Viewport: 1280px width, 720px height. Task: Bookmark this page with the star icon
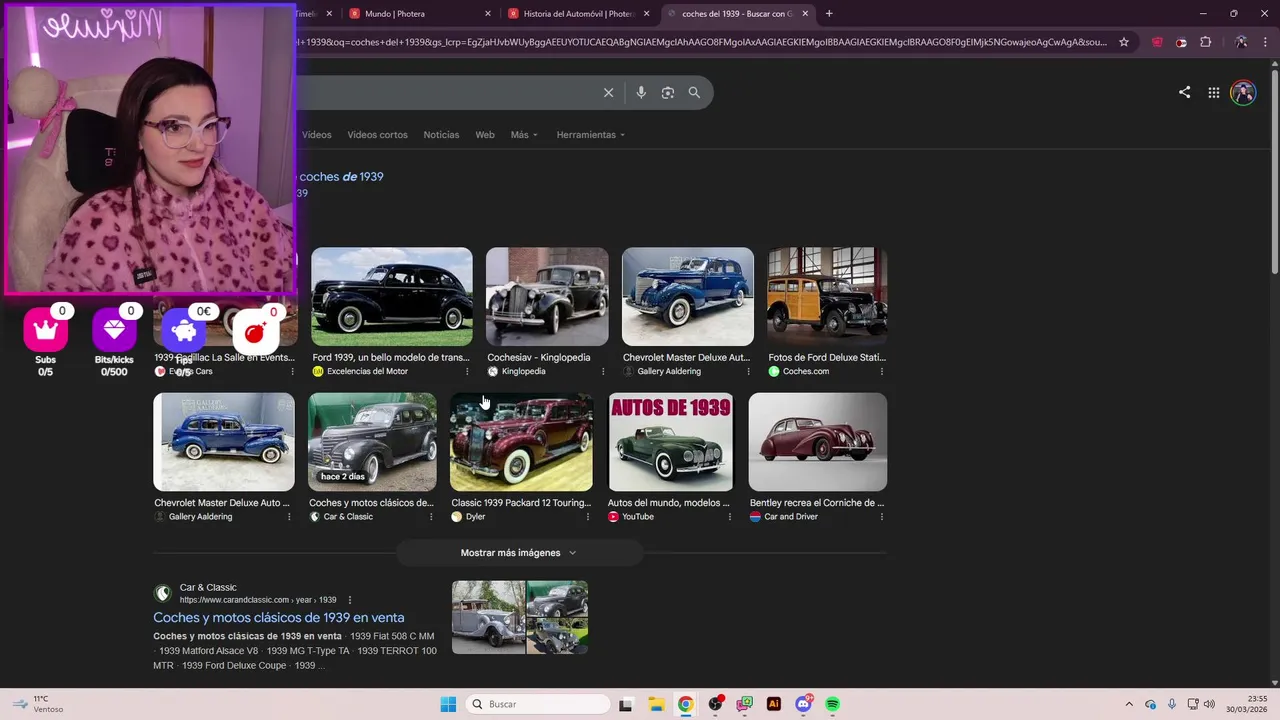1124,42
